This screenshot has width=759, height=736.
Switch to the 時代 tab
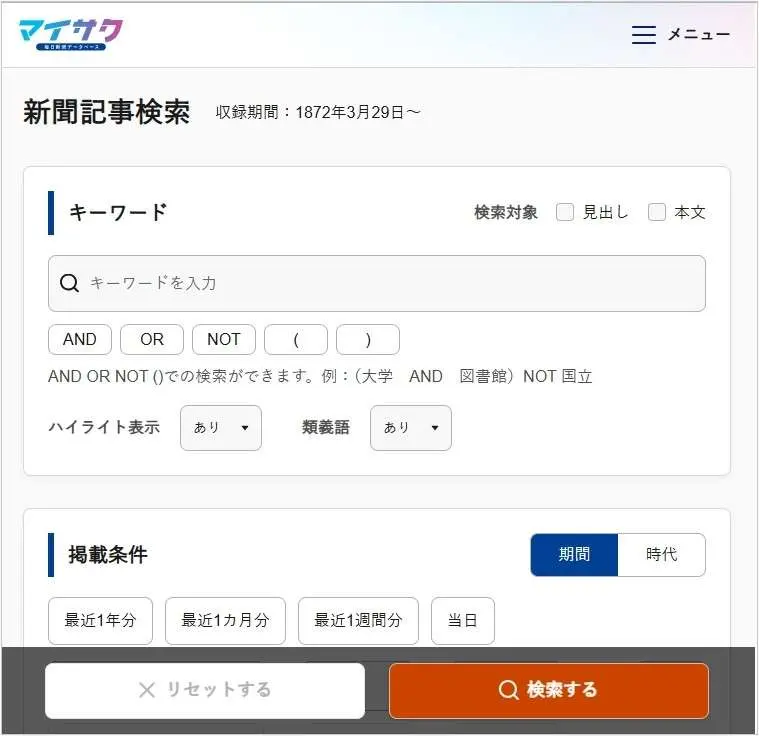point(661,554)
